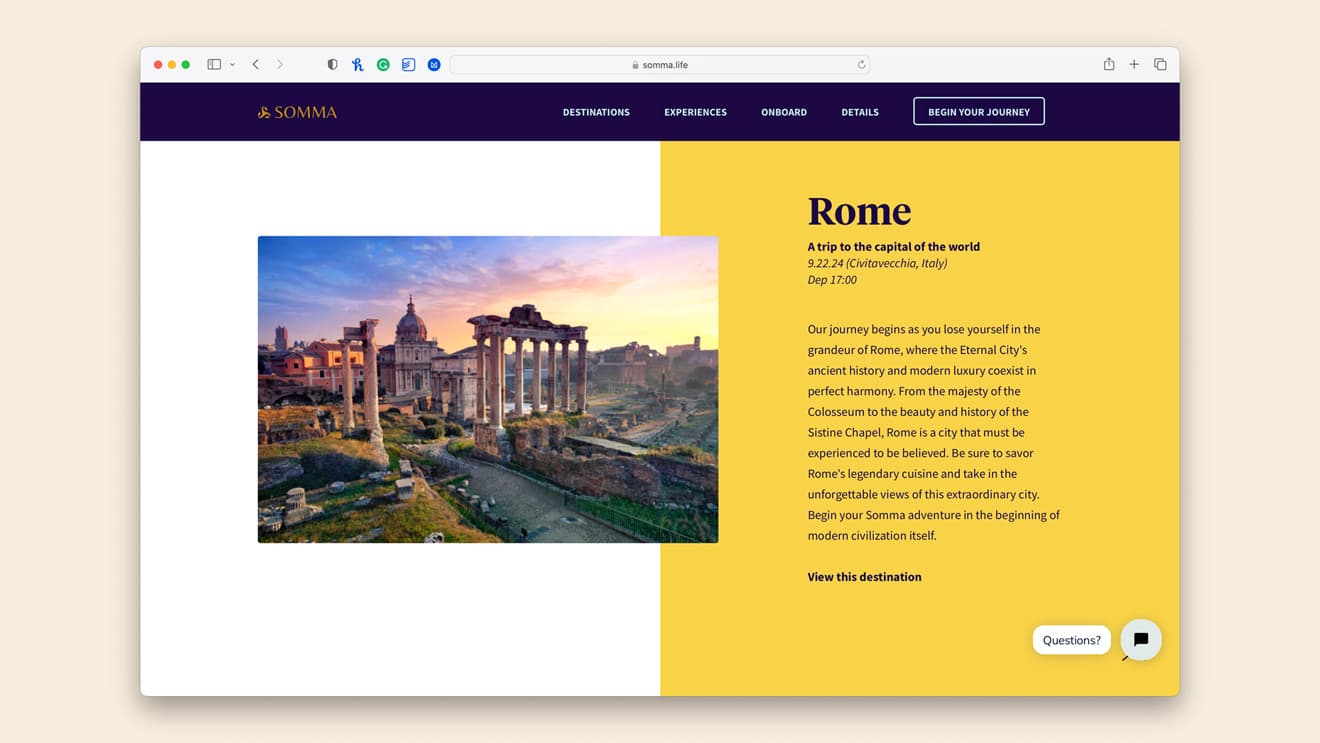Open the Destinations menu
This screenshot has height=743, width=1320.
(x=596, y=112)
